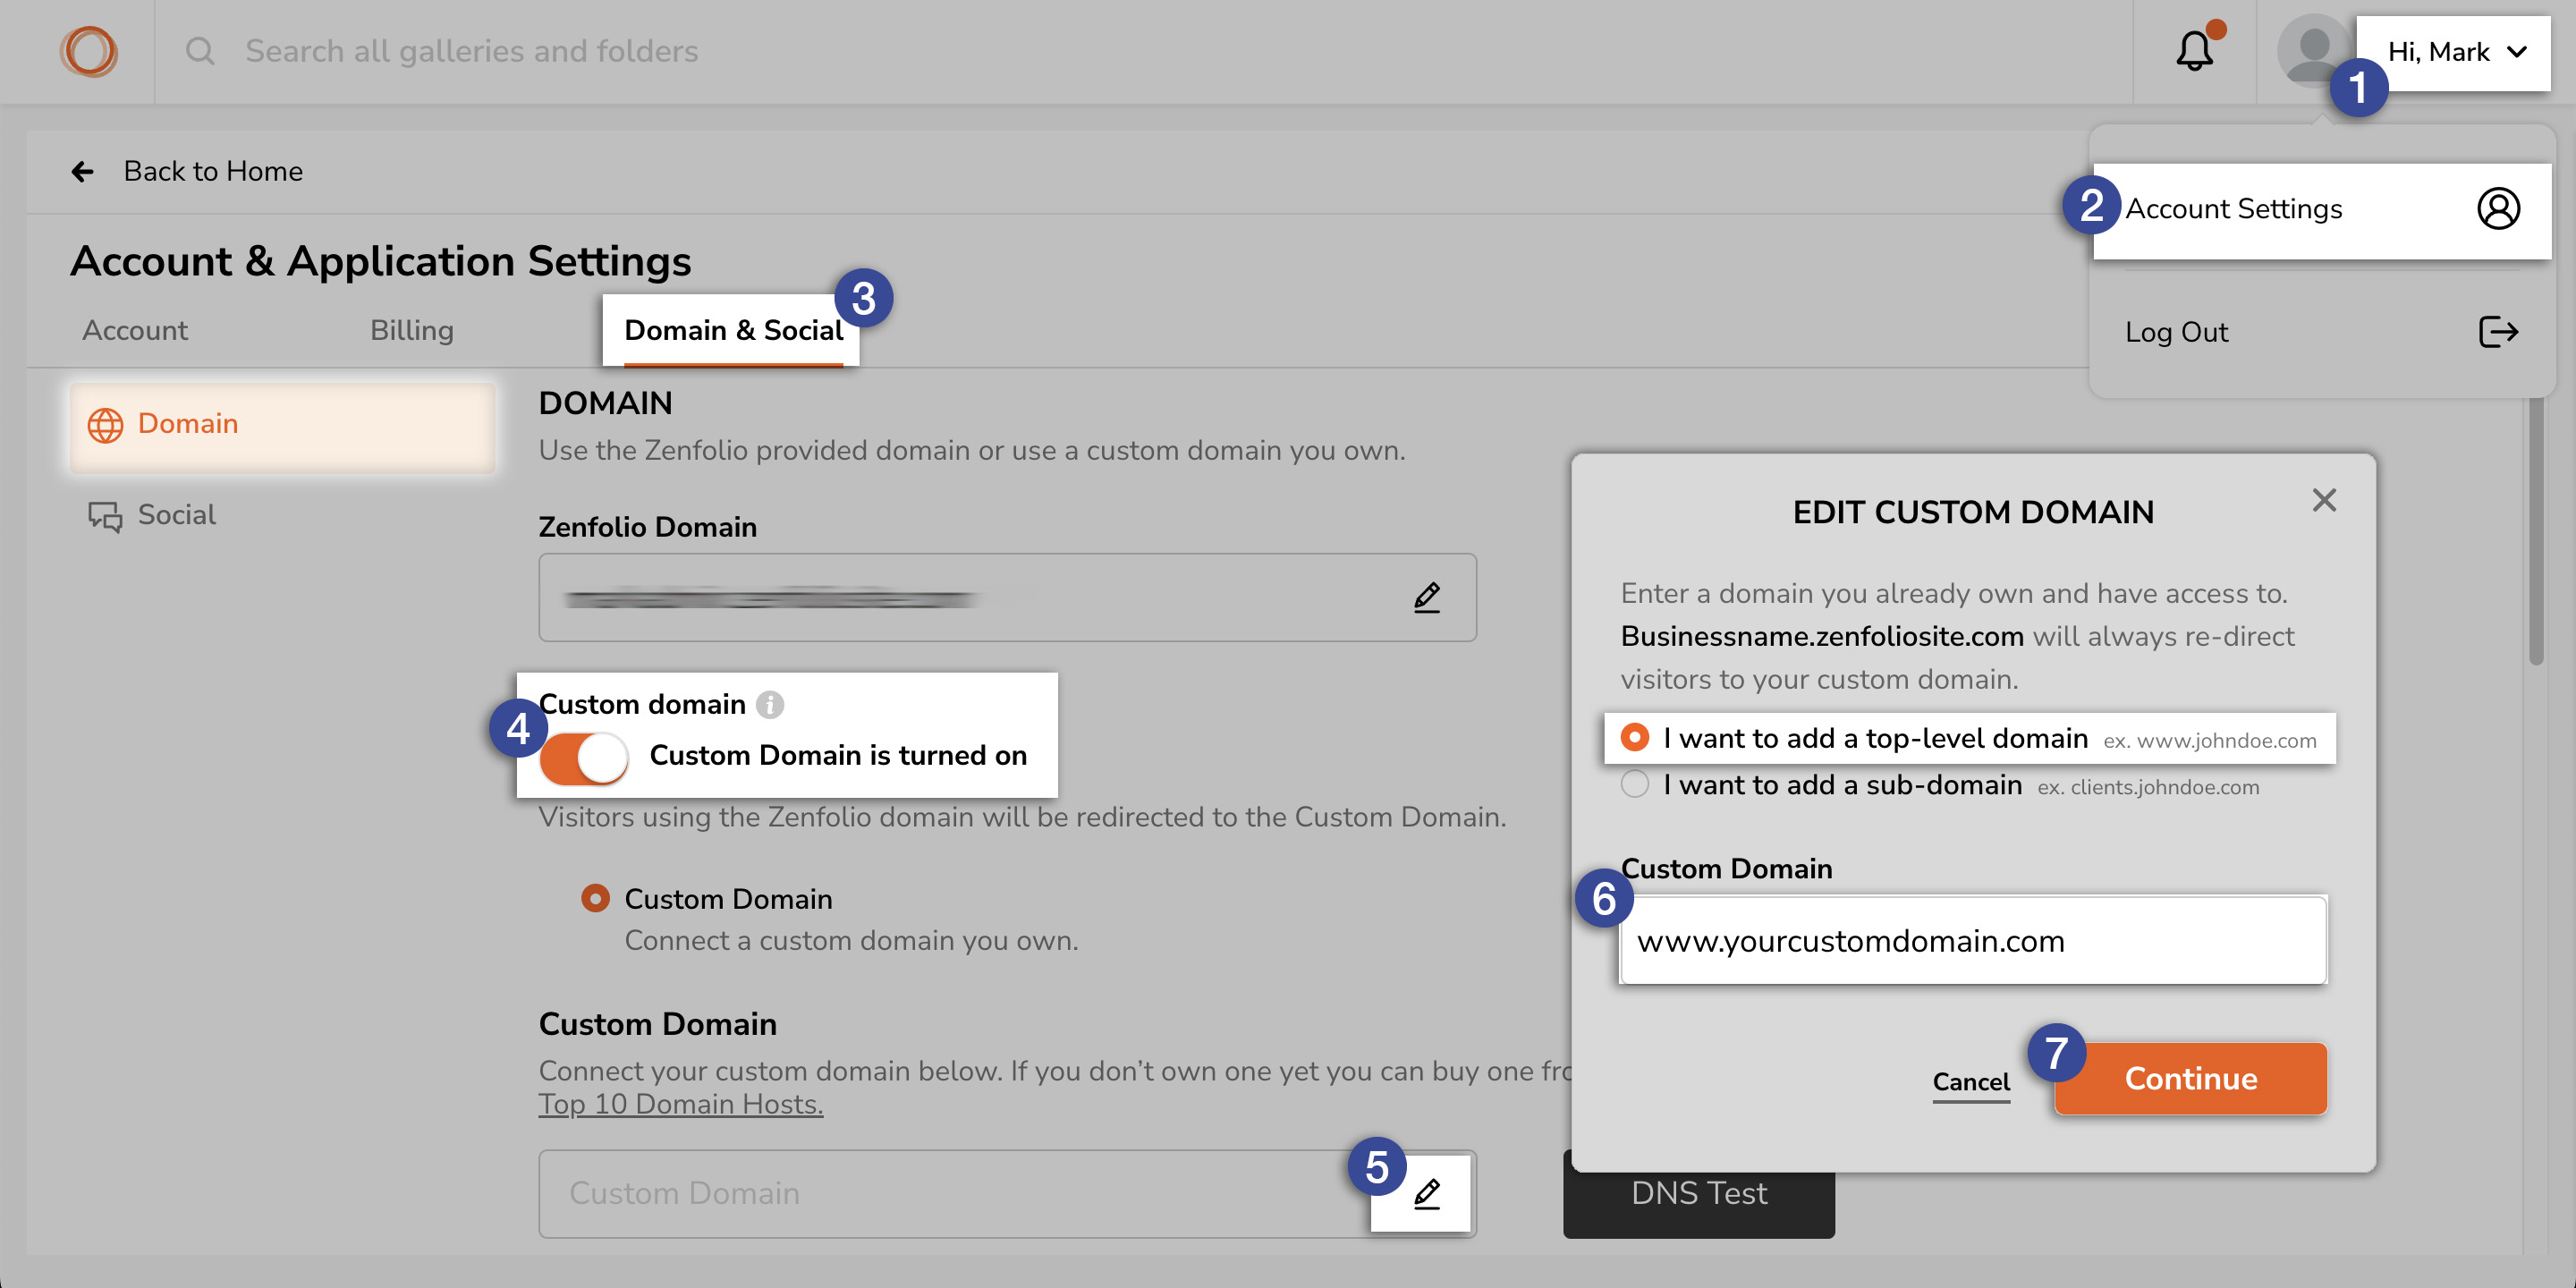Image resolution: width=2576 pixels, height=1288 pixels.
Task: Click the Continue button
Action: click(x=2190, y=1079)
